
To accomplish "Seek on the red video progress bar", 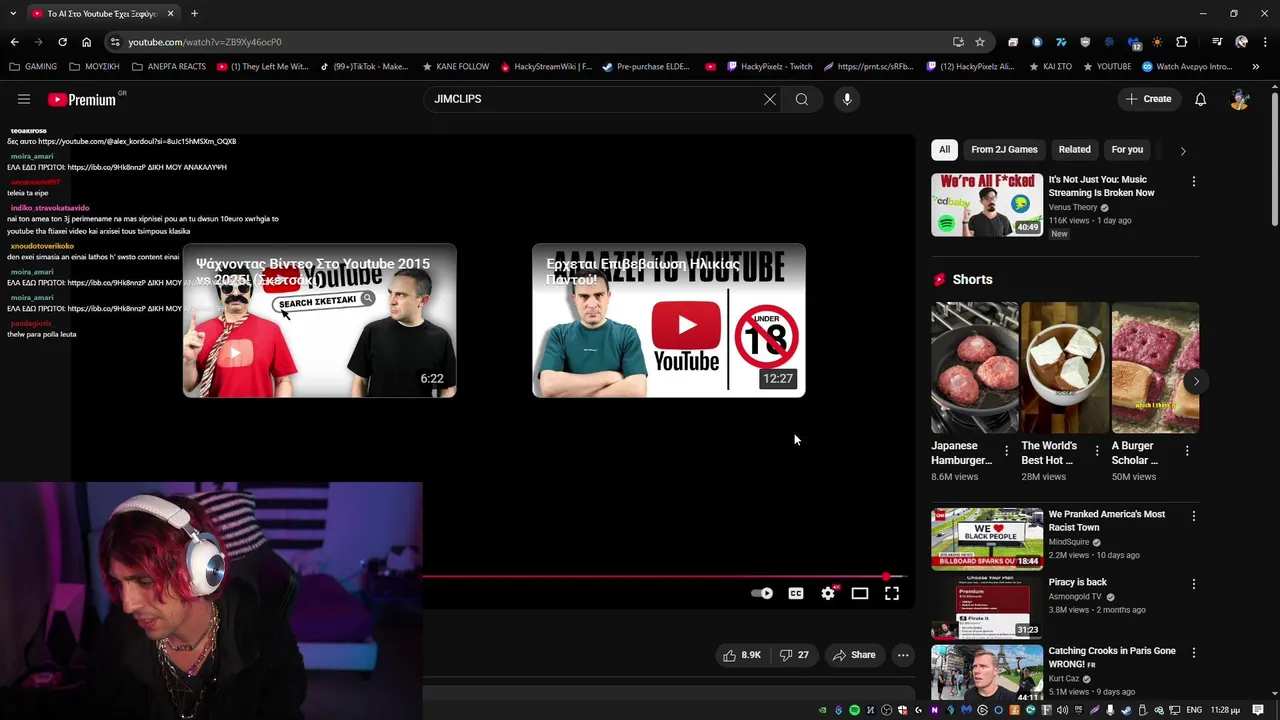I will point(664,576).
